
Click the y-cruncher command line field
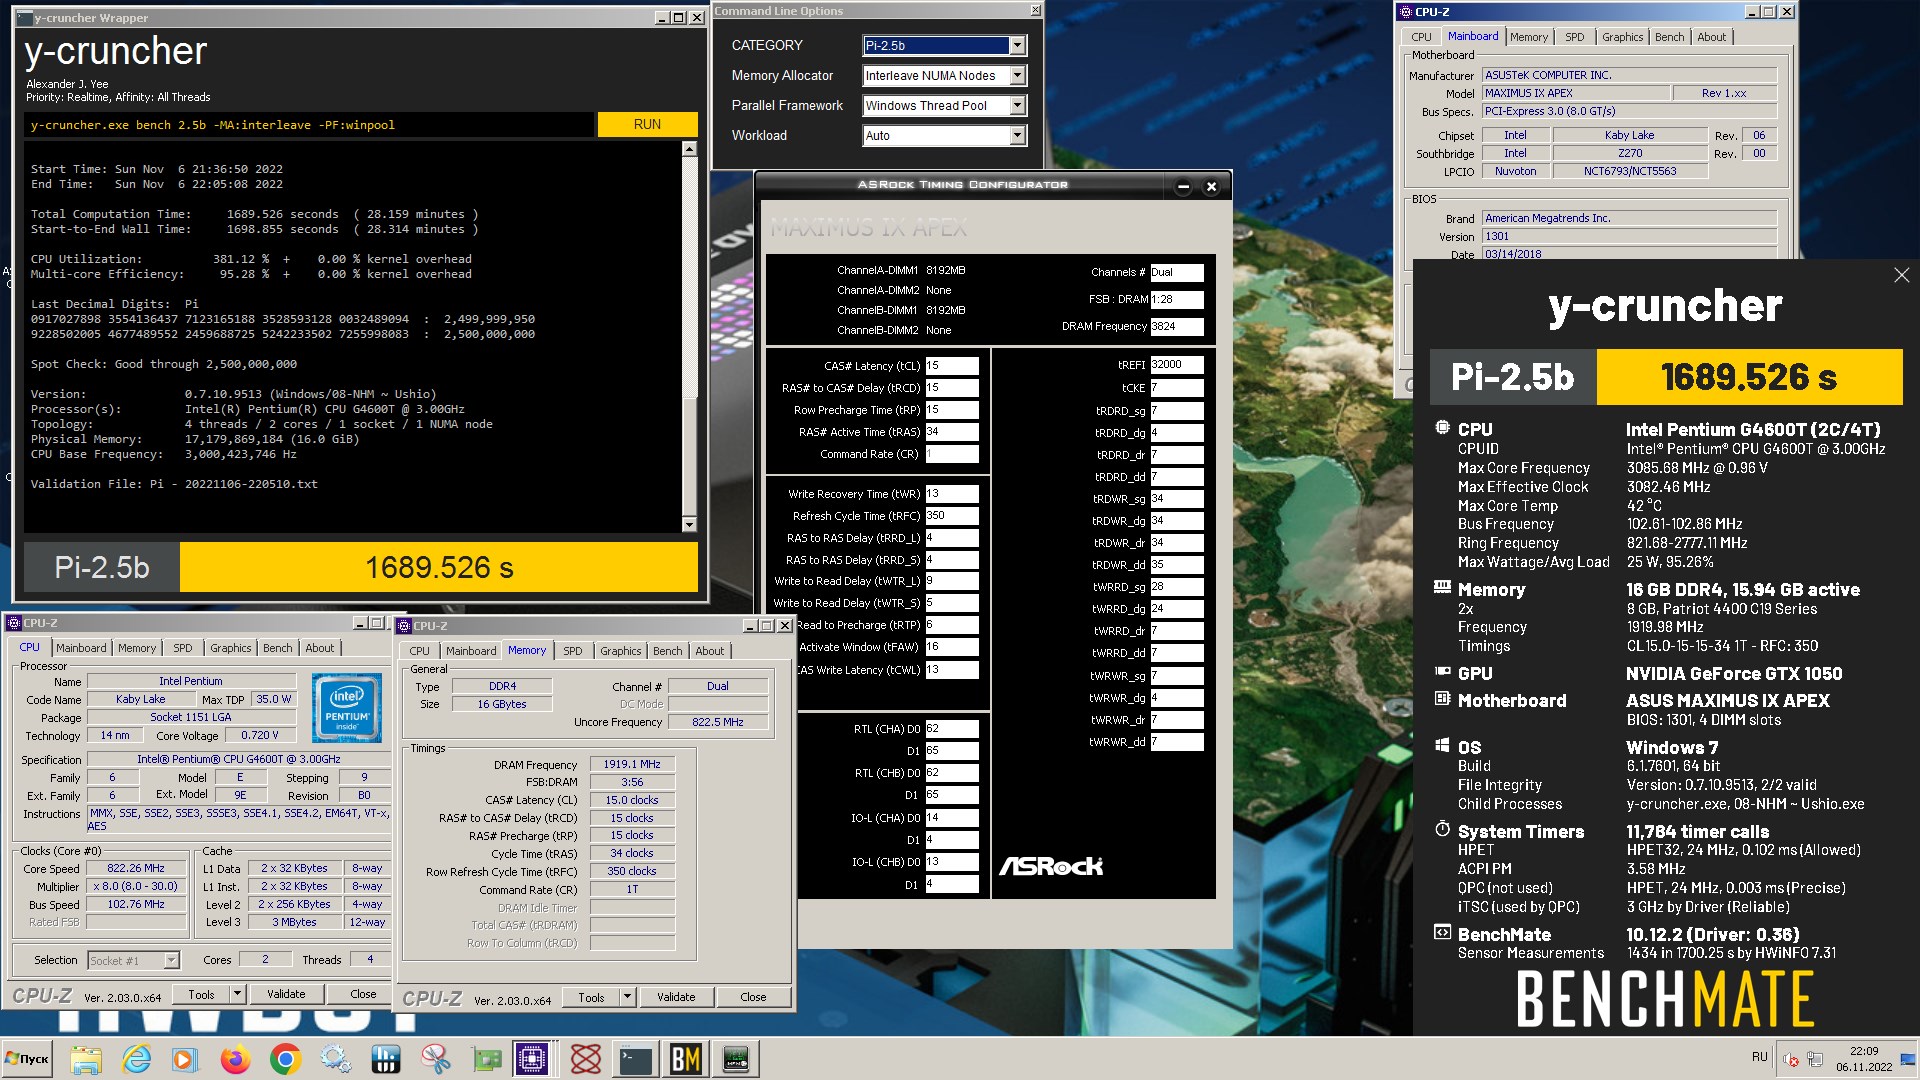308,125
